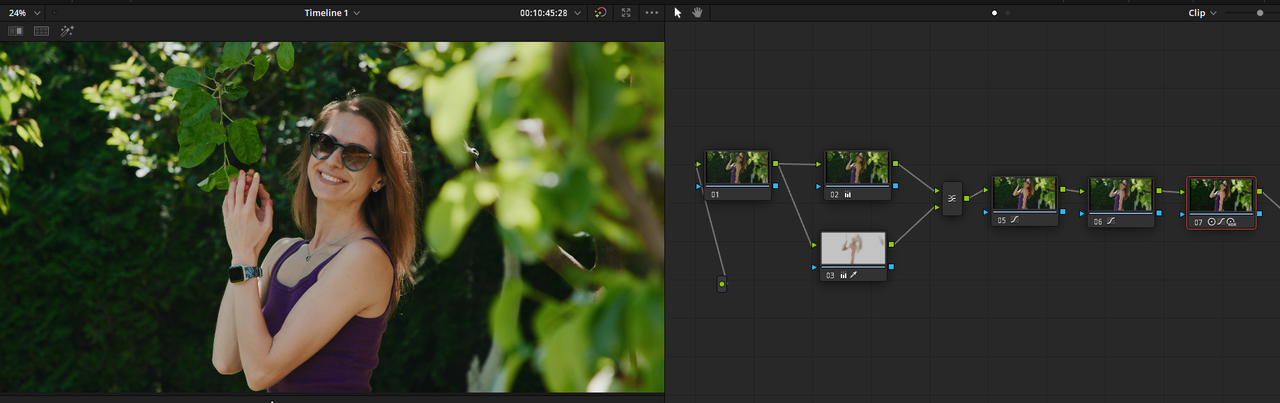Click node label "01"
Screen dimensions: 1280x403
pos(715,195)
